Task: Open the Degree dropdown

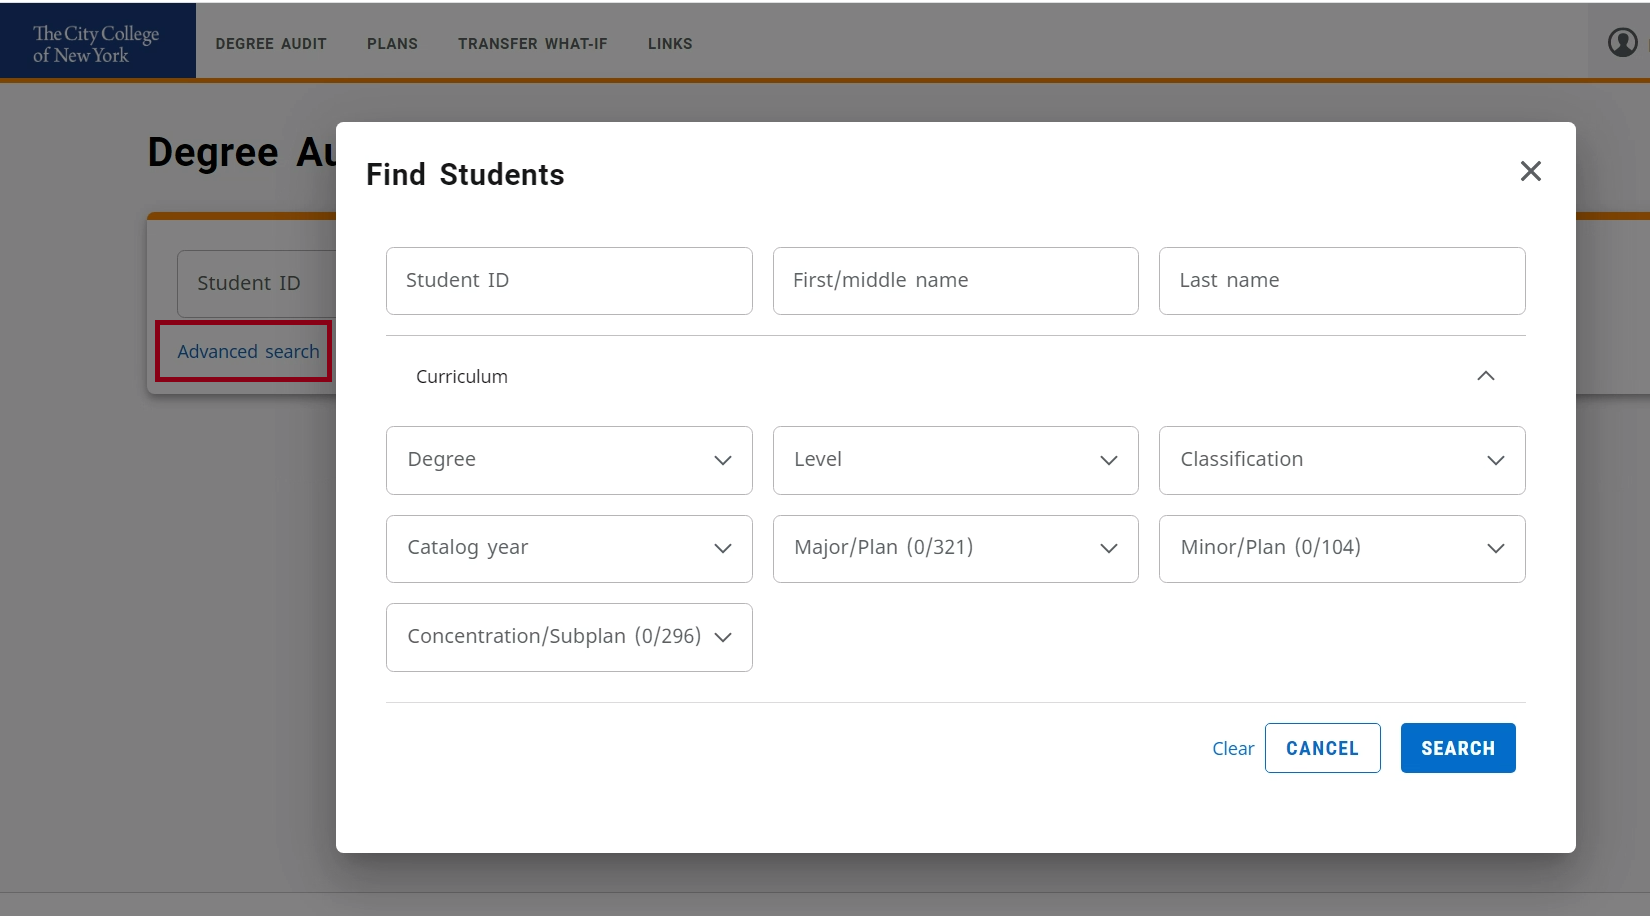Action: [568, 460]
